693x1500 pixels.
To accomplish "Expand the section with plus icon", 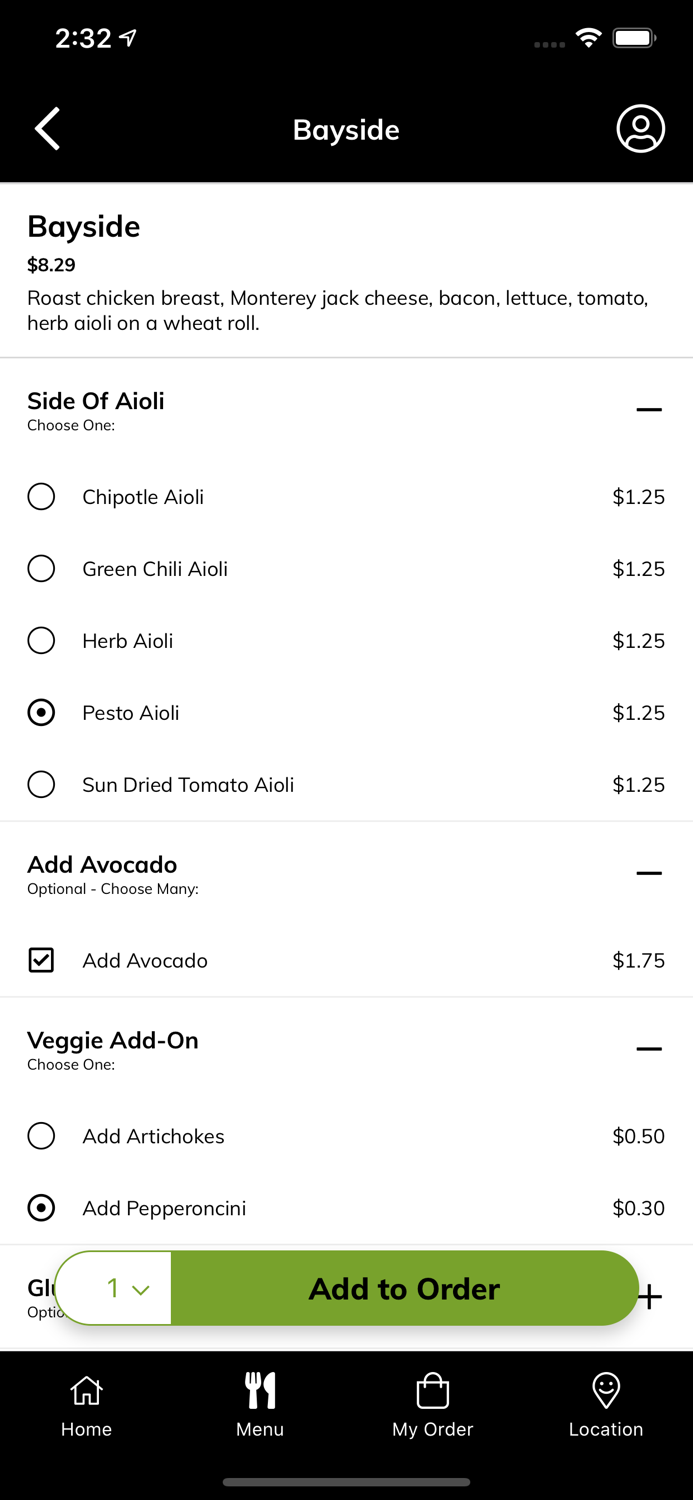I will point(651,1297).
